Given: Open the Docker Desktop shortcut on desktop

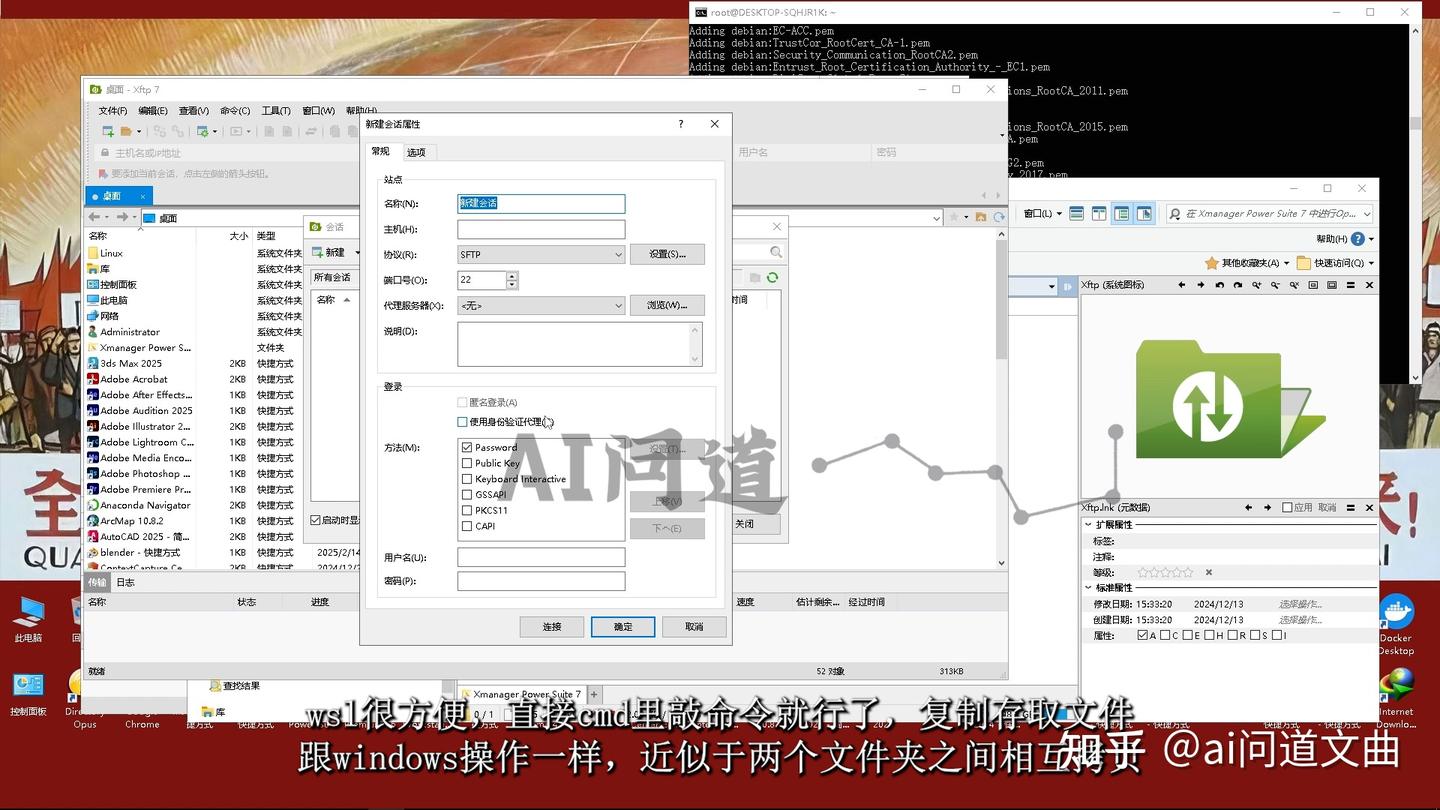Looking at the screenshot, I should pos(1396,622).
